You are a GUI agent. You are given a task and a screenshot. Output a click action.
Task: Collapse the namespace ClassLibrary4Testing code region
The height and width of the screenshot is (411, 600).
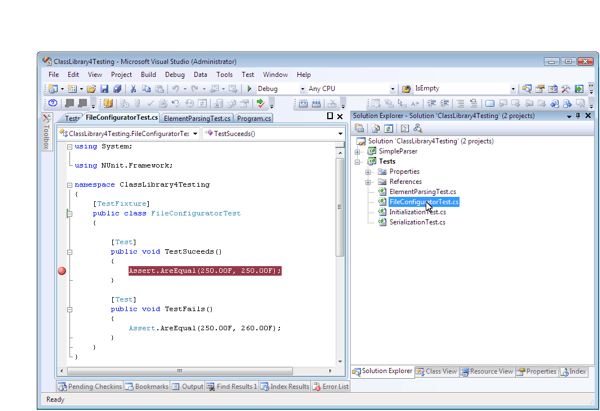70,185
